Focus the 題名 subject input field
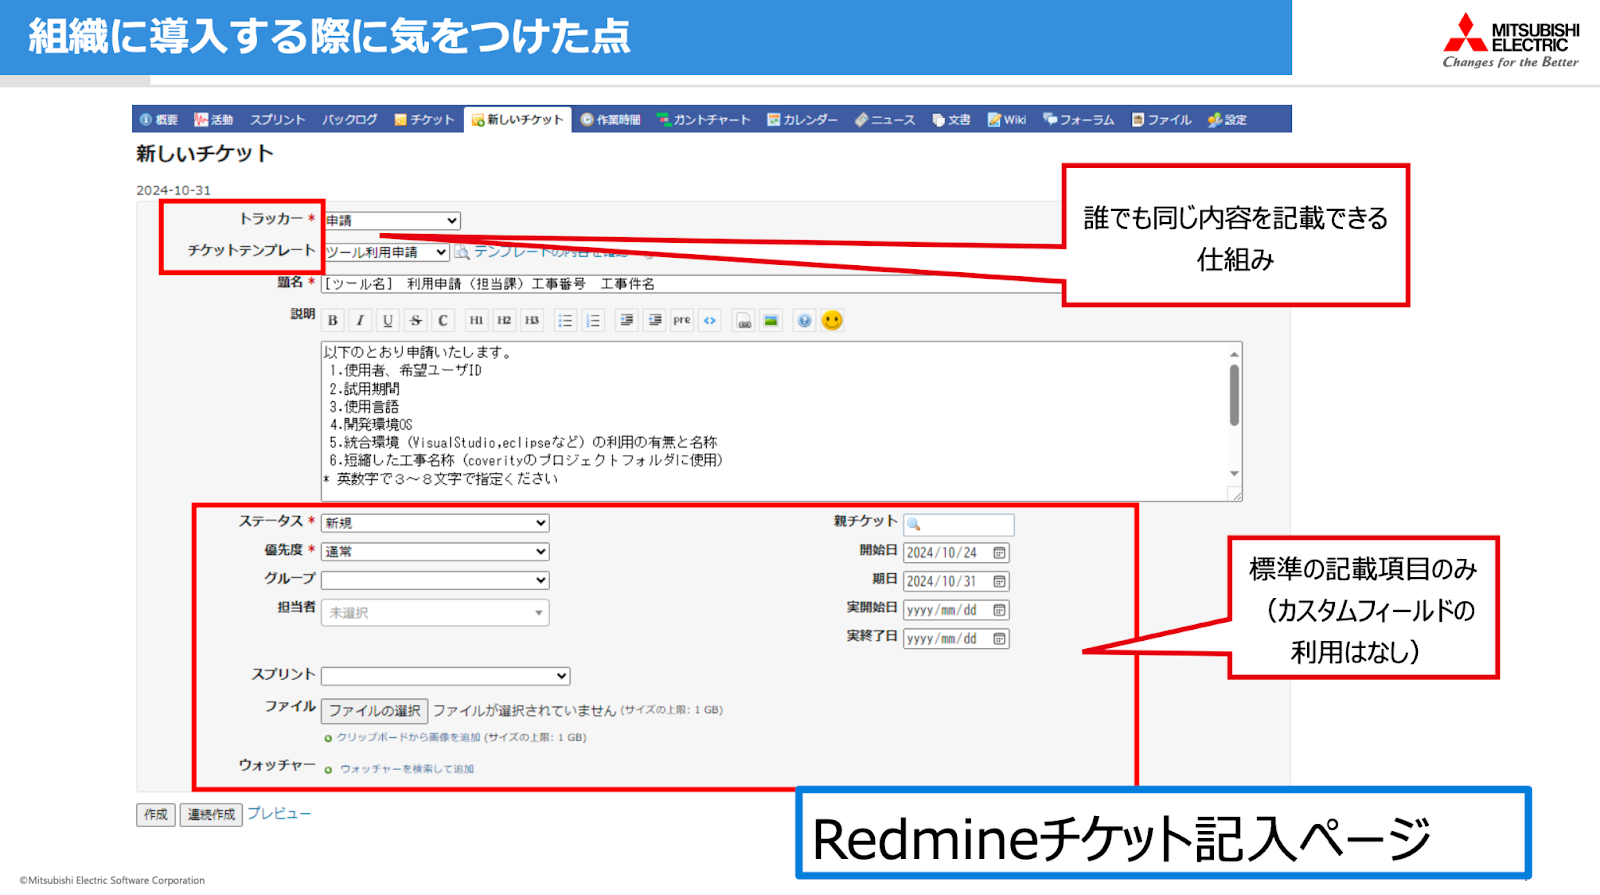The width and height of the screenshot is (1600, 895). [x=690, y=284]
